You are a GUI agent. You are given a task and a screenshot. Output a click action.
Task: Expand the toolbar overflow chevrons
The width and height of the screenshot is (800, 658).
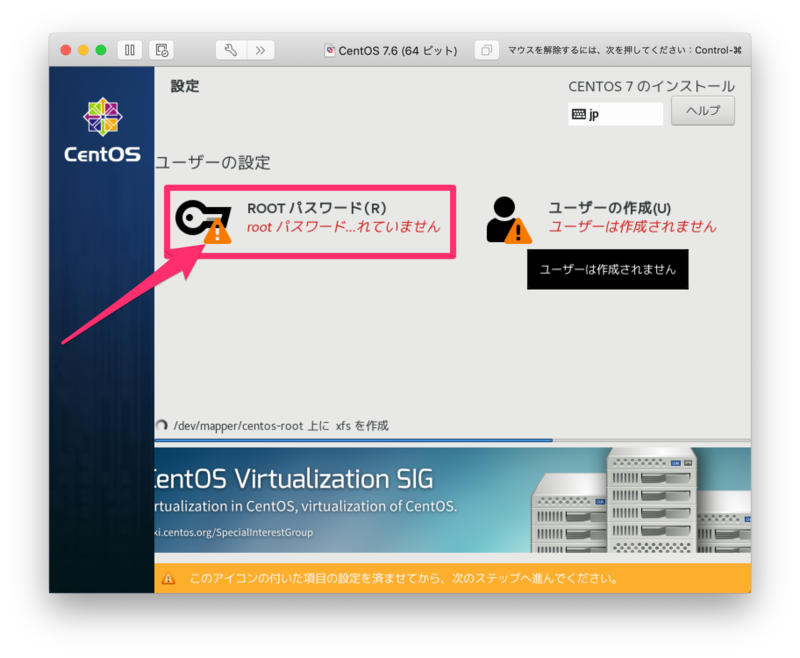pos(261,50)
